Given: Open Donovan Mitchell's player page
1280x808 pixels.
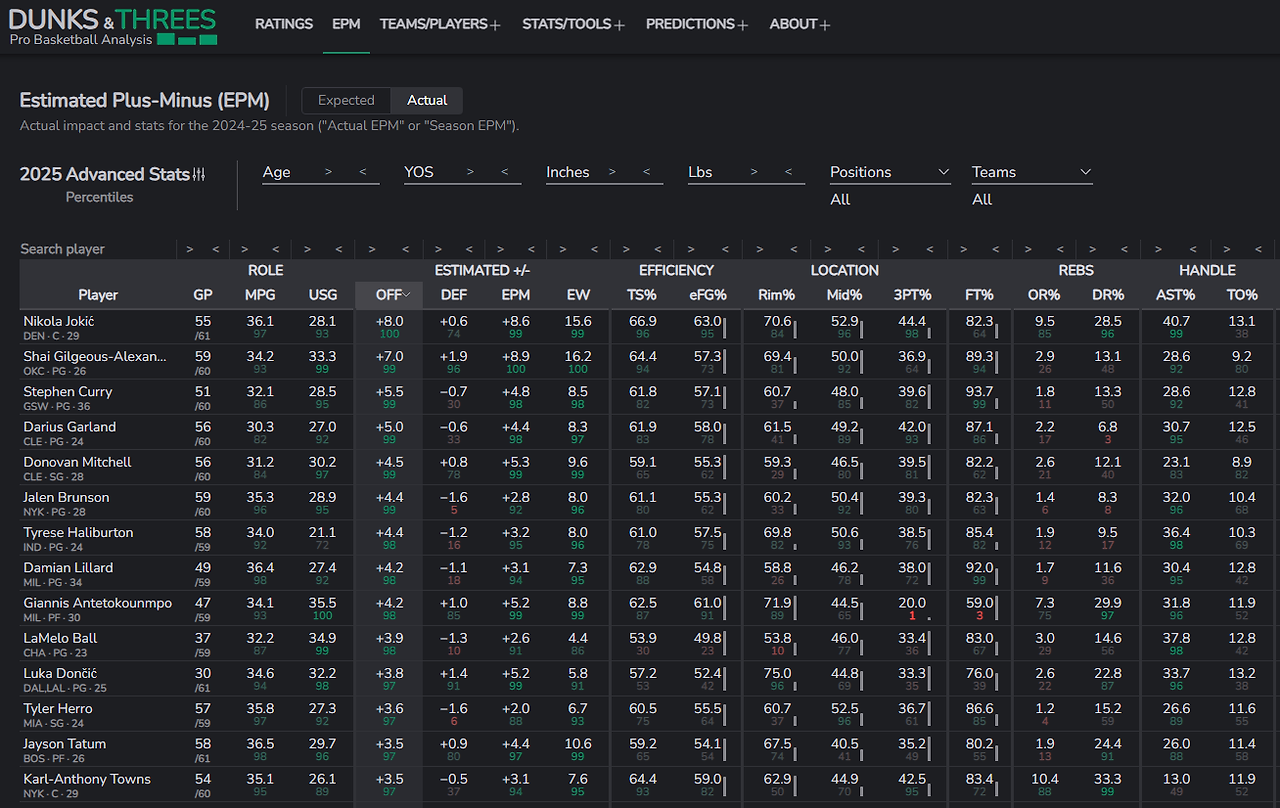Looking at the screenshot, I should point(77,462).
